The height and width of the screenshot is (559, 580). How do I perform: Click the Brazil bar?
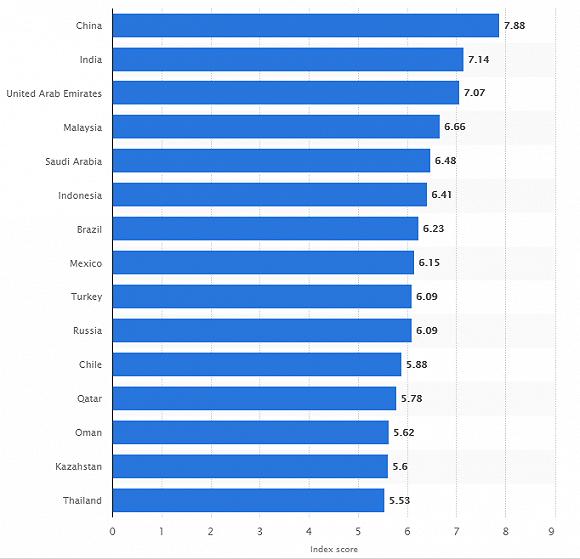pos(266,229)
